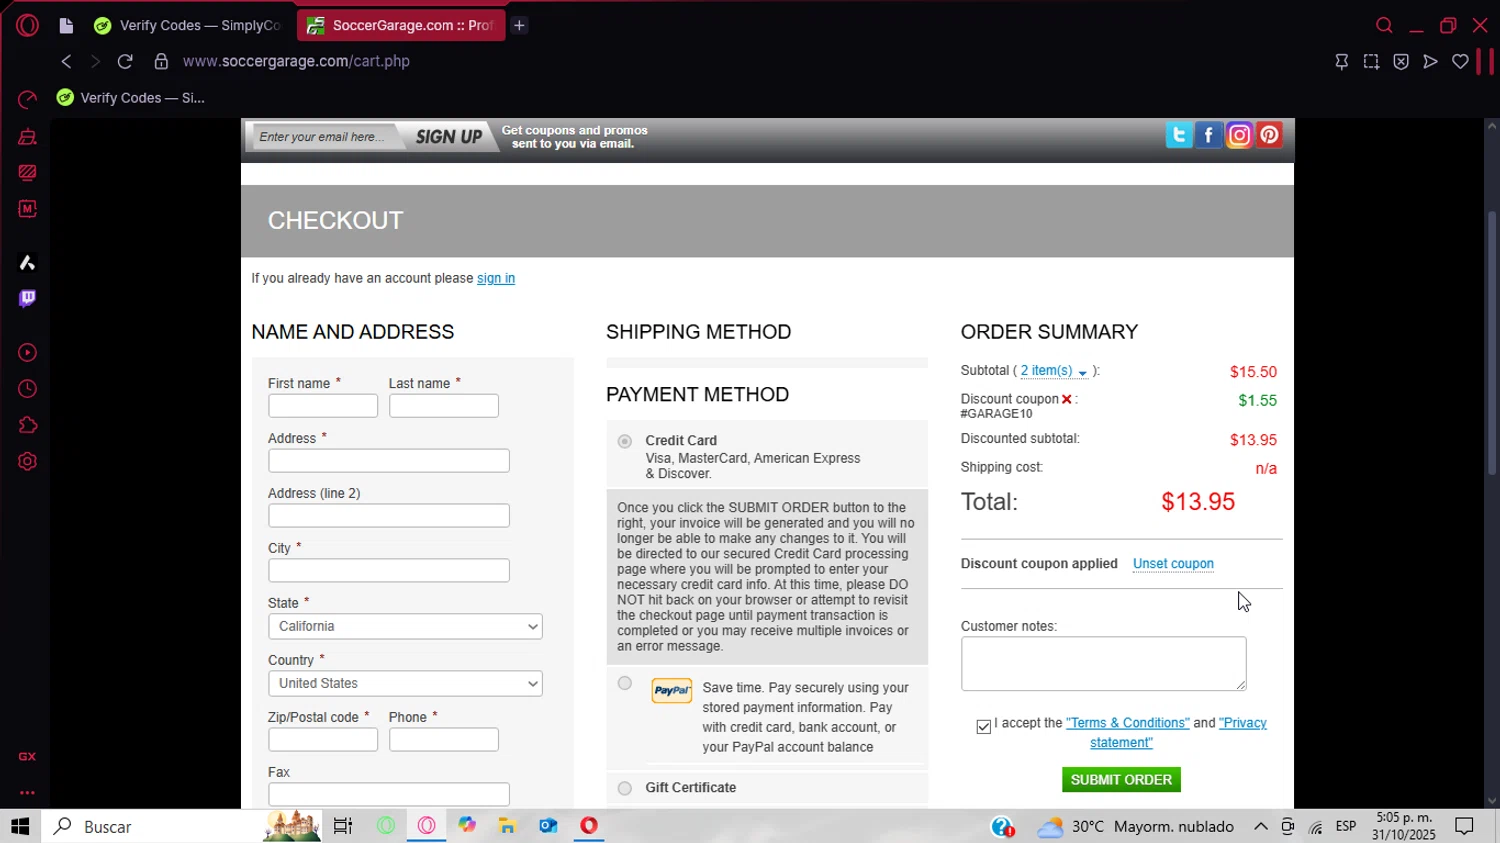Image resolution: width=1500 pixels, height=843 pixels.
Task: Search tabs with magnifier icon
Action: point(1384,25)
